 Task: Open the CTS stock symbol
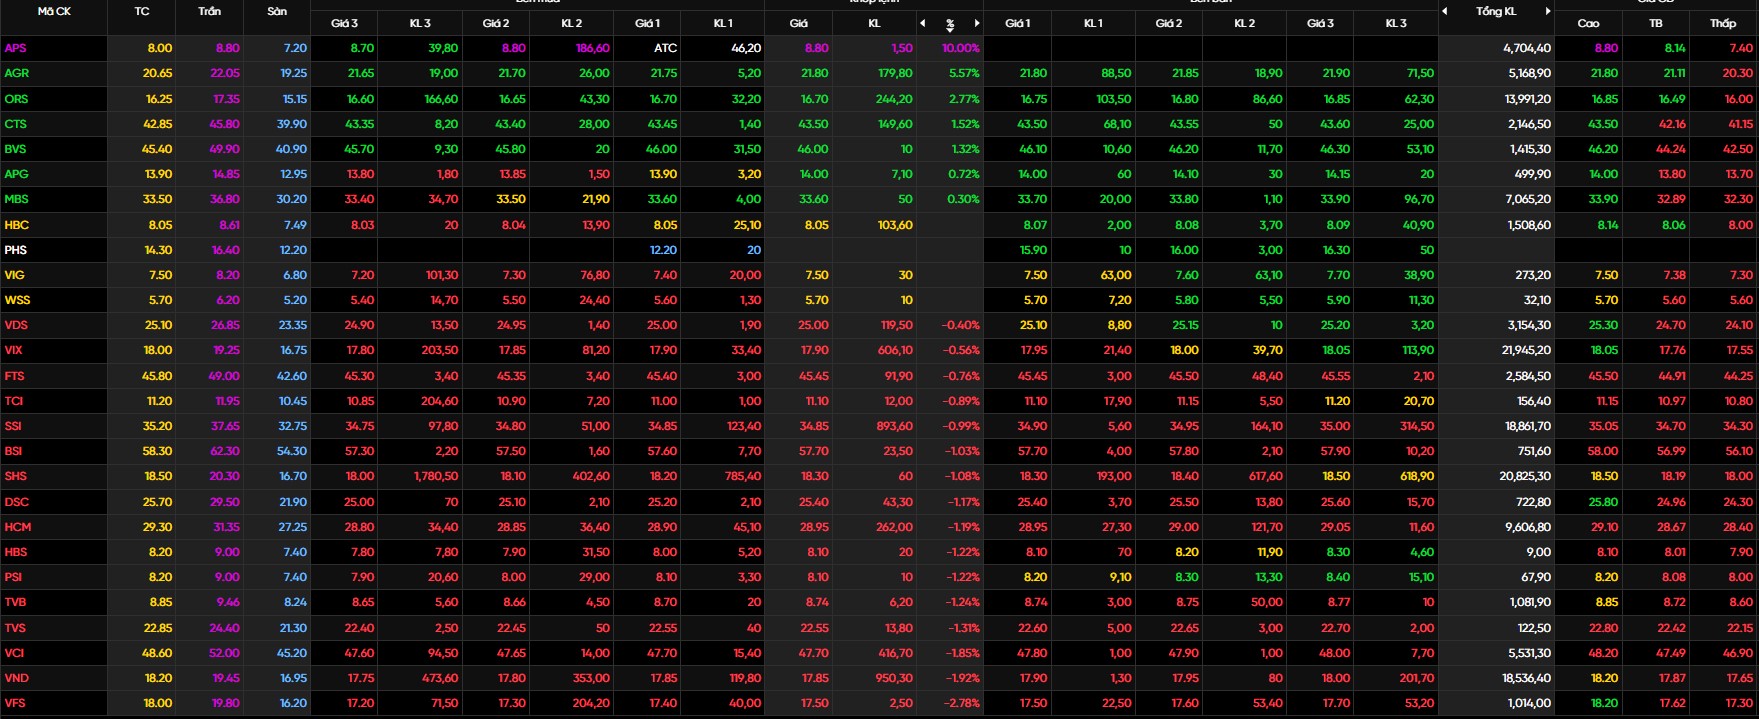click(x=15, y=124)
